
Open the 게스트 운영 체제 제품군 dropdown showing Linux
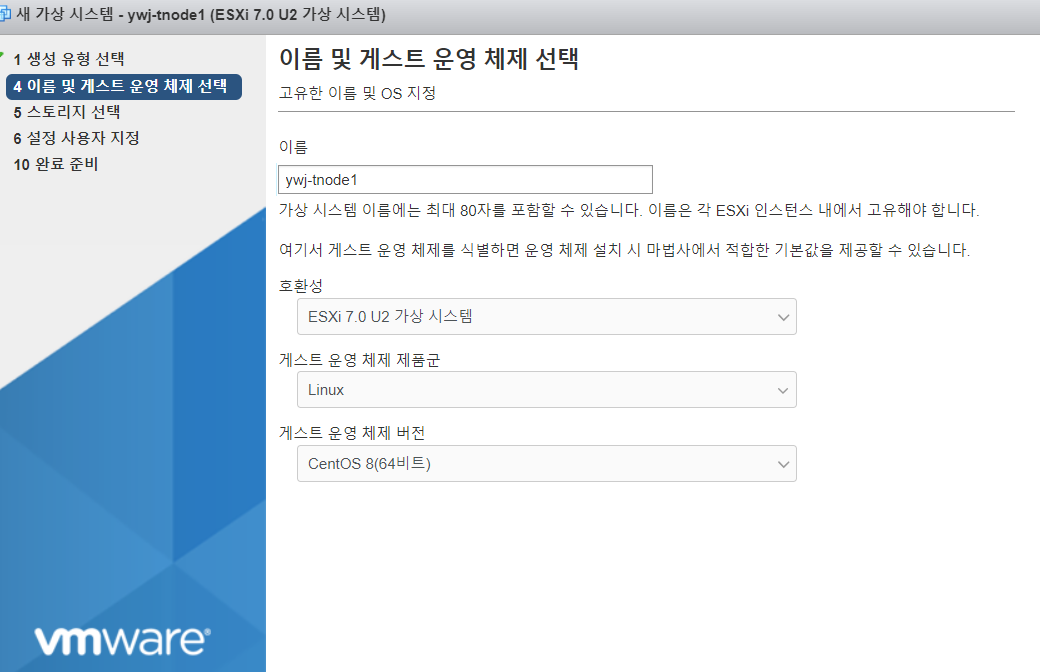pos(547,390)
